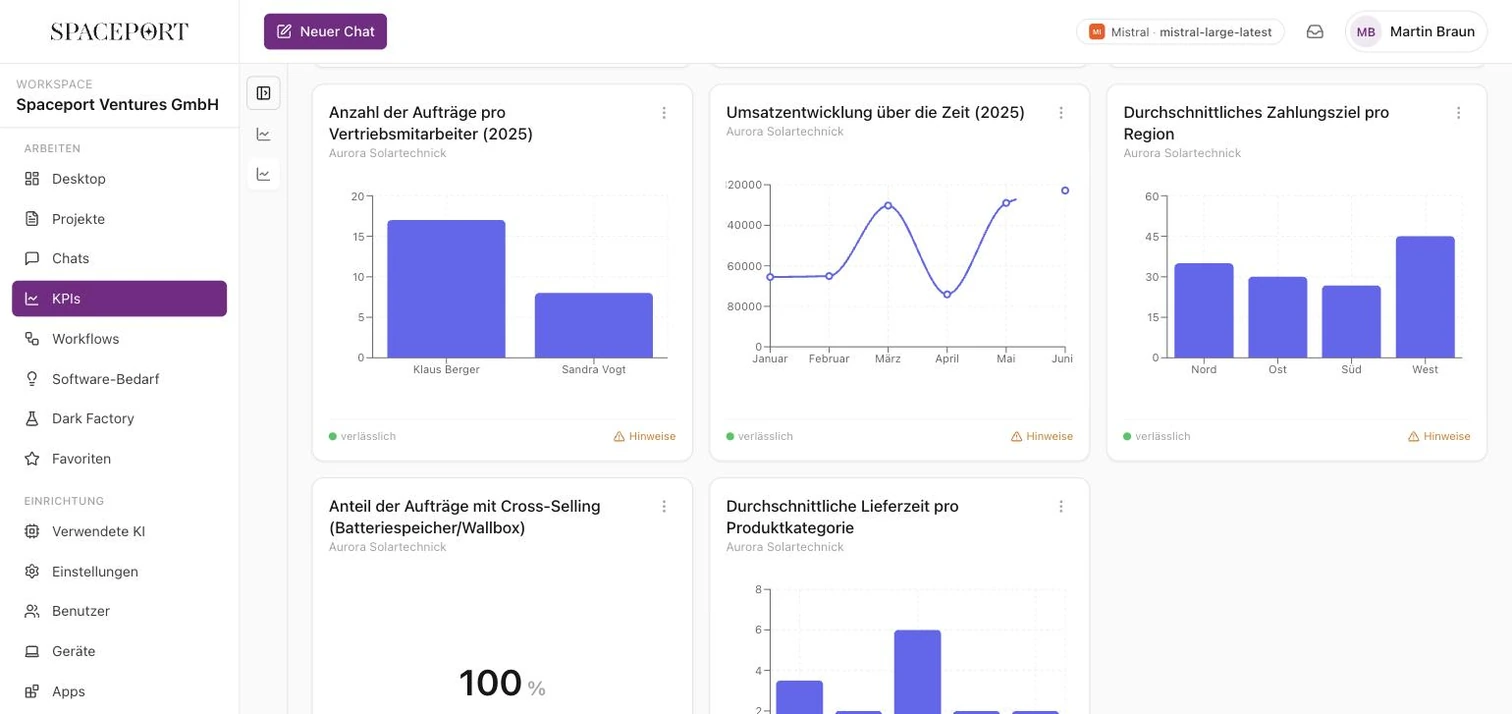Click the Favoriten star icon

click(x=32, y=459)
